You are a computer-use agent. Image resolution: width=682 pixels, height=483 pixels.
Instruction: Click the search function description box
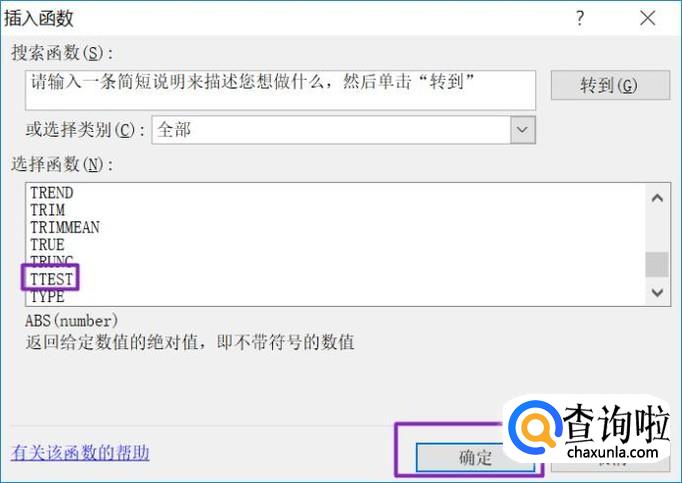coord(280,90)
